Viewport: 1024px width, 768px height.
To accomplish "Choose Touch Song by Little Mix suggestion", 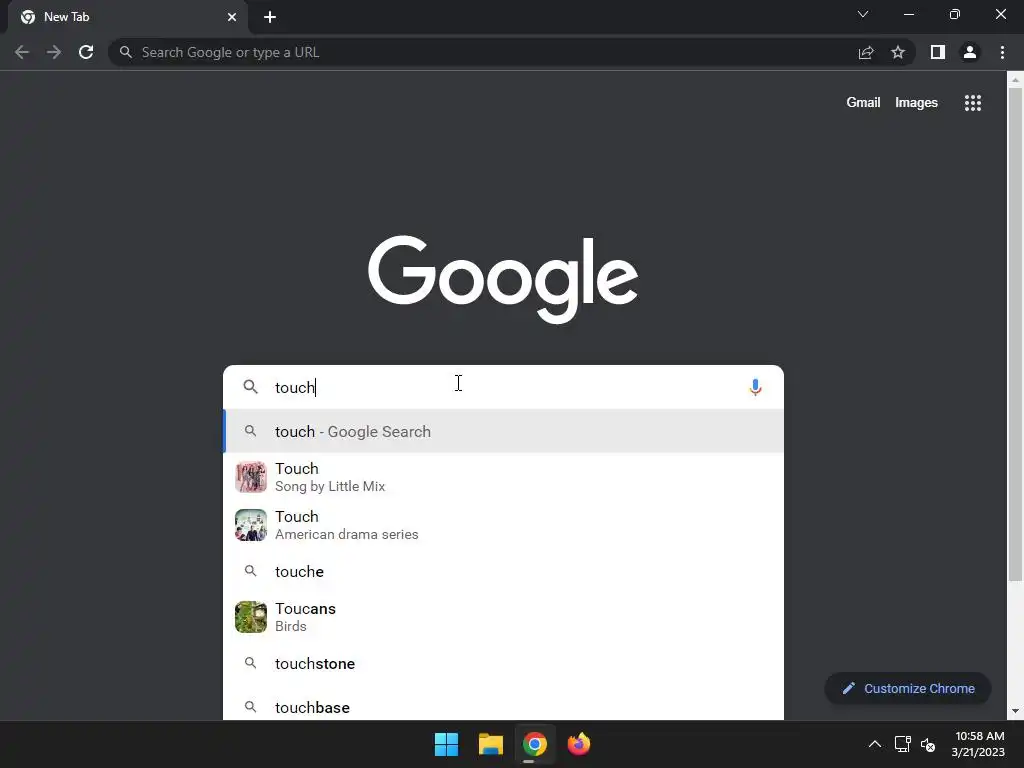I will (x=504, y=477).
